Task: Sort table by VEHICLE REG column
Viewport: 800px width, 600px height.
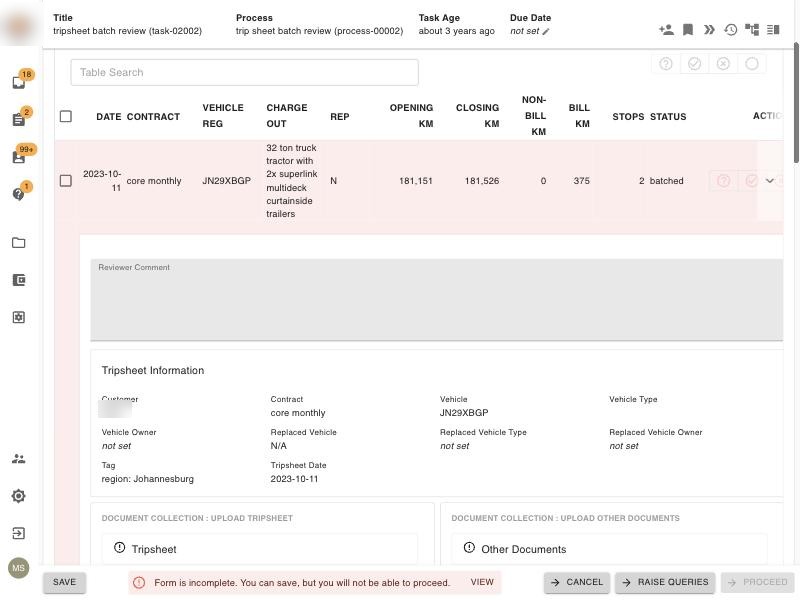Action: [x=223, y=116]
